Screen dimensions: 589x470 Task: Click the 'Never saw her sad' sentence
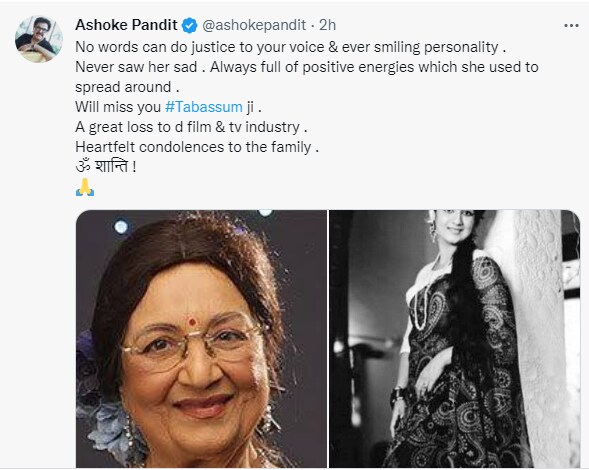[139, 67]
